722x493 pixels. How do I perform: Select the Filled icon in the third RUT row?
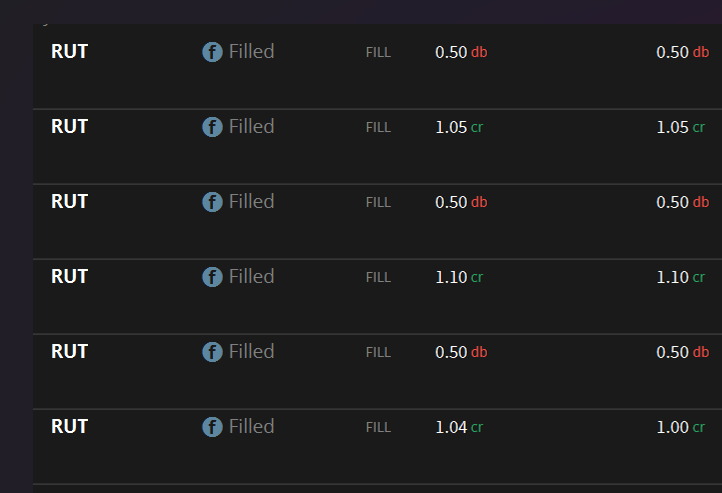pyautogui.click(x=212, y=202)
